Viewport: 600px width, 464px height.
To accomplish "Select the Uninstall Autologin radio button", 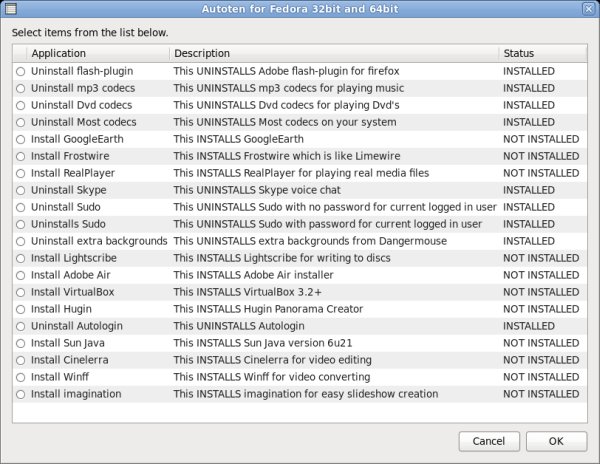I will (x=20, y=326).
